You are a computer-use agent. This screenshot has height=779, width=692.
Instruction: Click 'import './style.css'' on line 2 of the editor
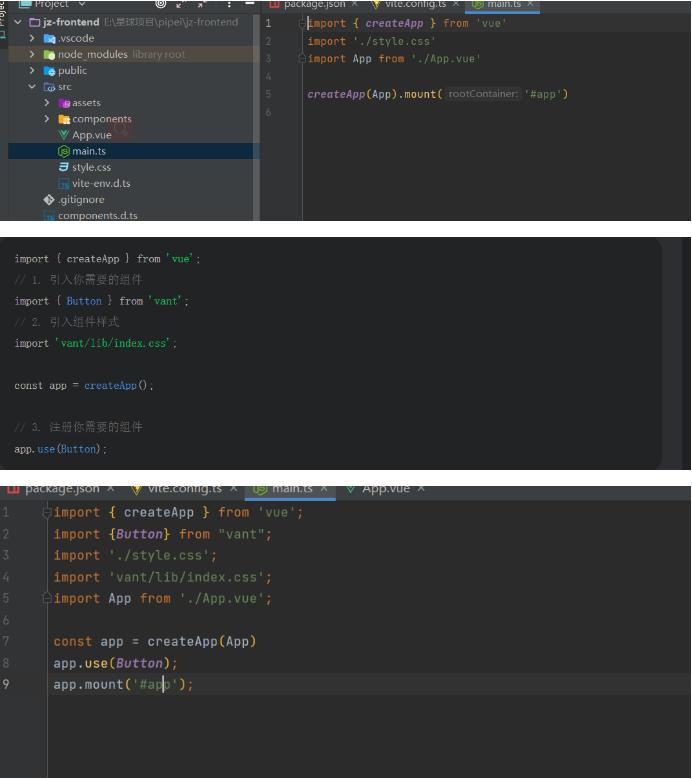click(371, 41)
